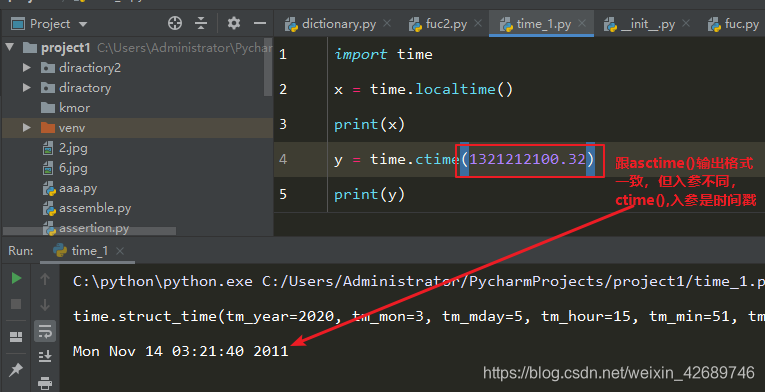The image size is (765, 392).
Task: Close the dictionary.py tab
Action: pos(387,23)
